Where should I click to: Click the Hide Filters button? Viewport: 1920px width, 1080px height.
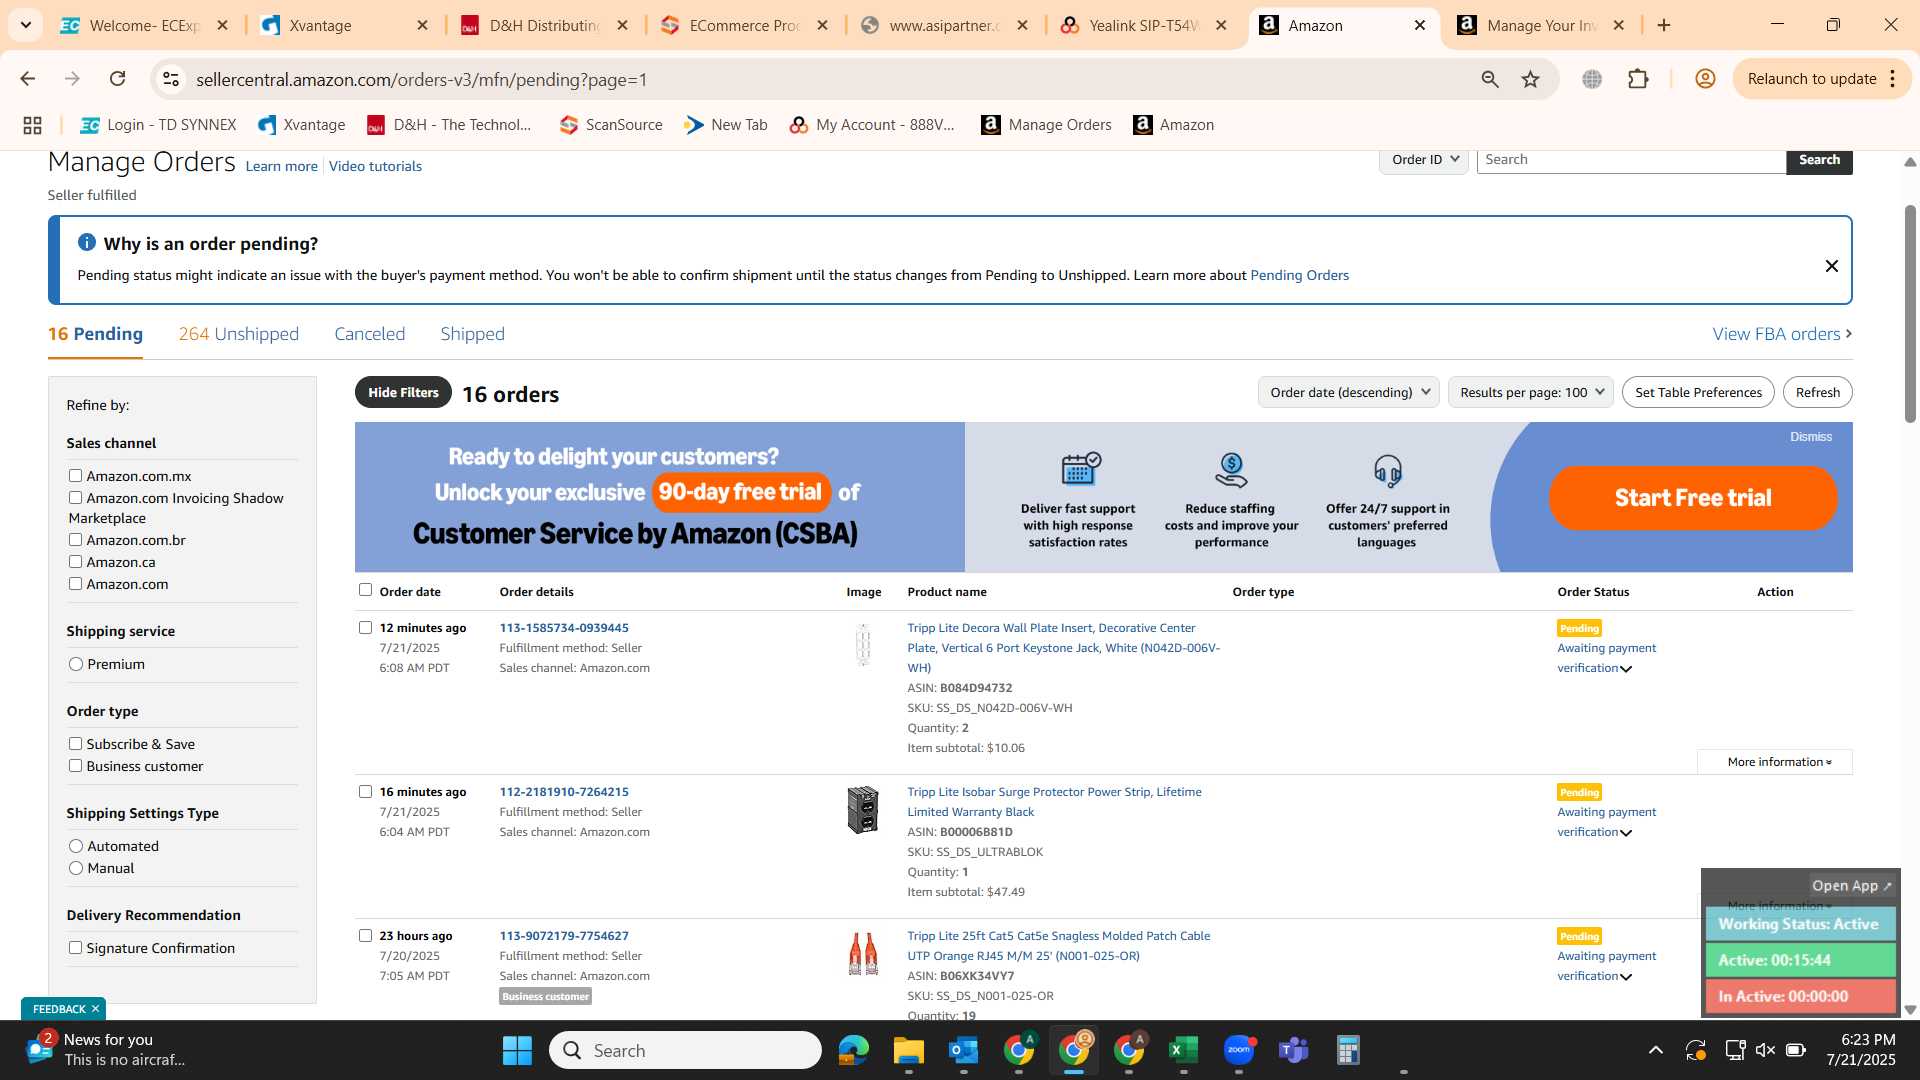[x=403, y=392]
